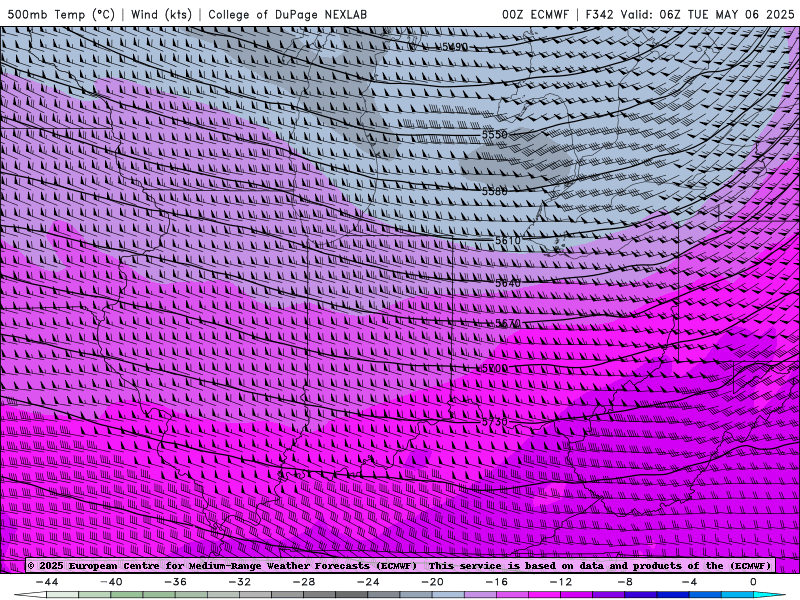Click the 5640 height contour label
The image size is (800, 600).
[508, 283]
